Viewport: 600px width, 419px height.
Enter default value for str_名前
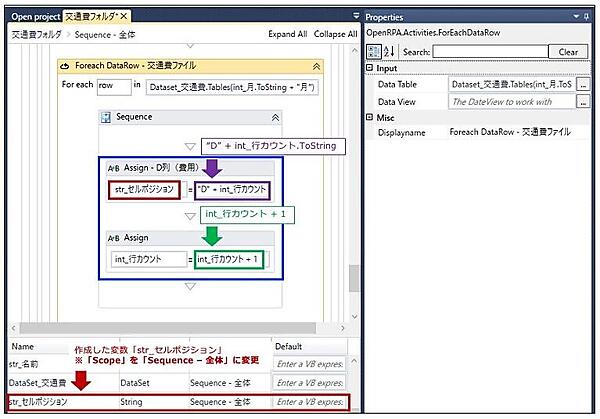tap(309, 364)
